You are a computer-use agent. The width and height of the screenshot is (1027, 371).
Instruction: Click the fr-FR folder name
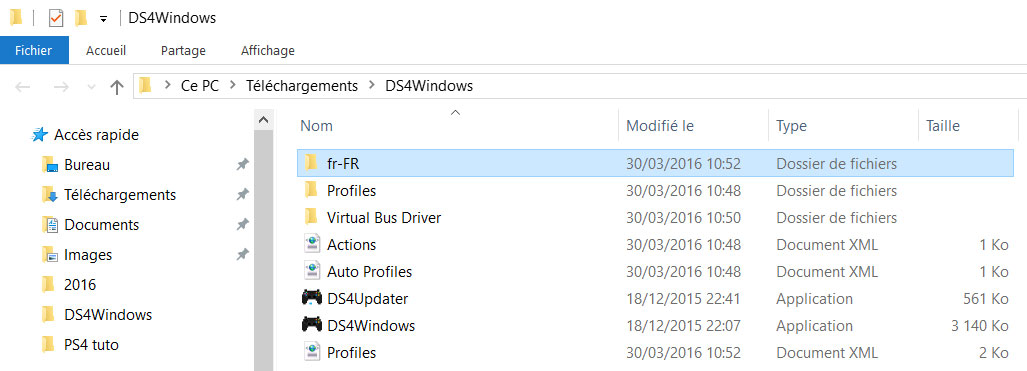coord(343,163)
